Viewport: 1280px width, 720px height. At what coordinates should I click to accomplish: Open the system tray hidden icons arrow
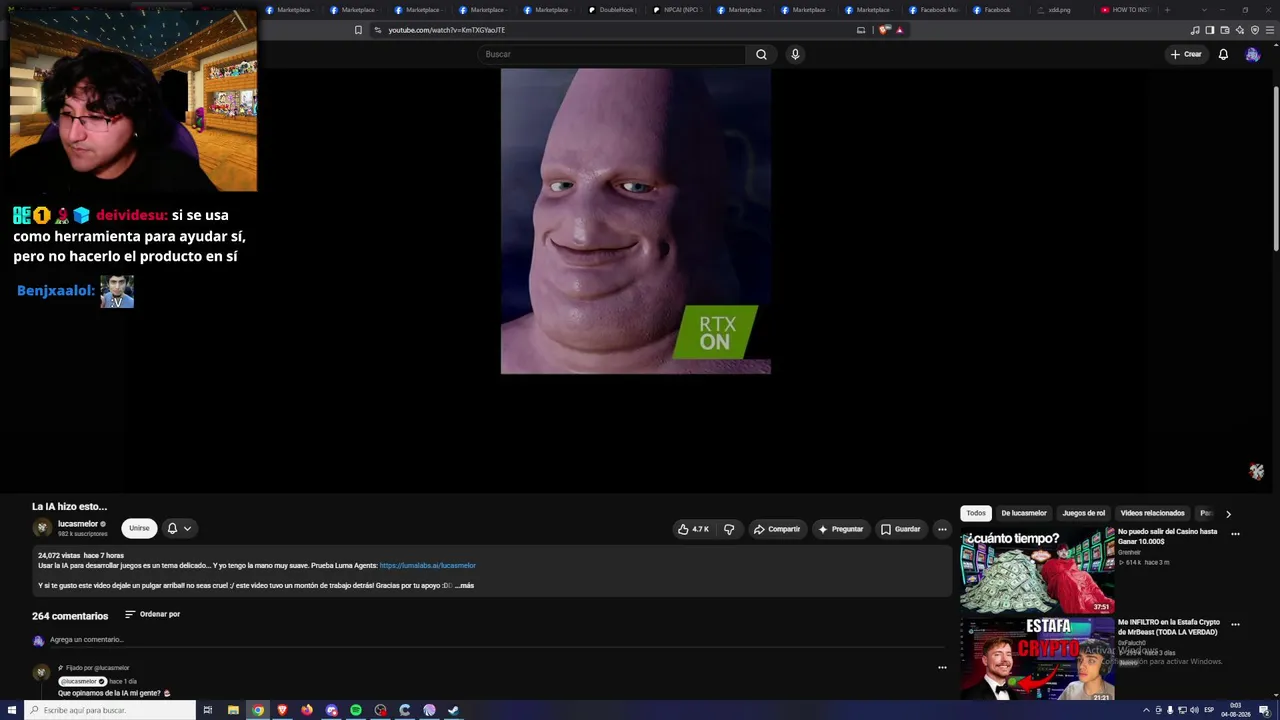coord(1146,710)
